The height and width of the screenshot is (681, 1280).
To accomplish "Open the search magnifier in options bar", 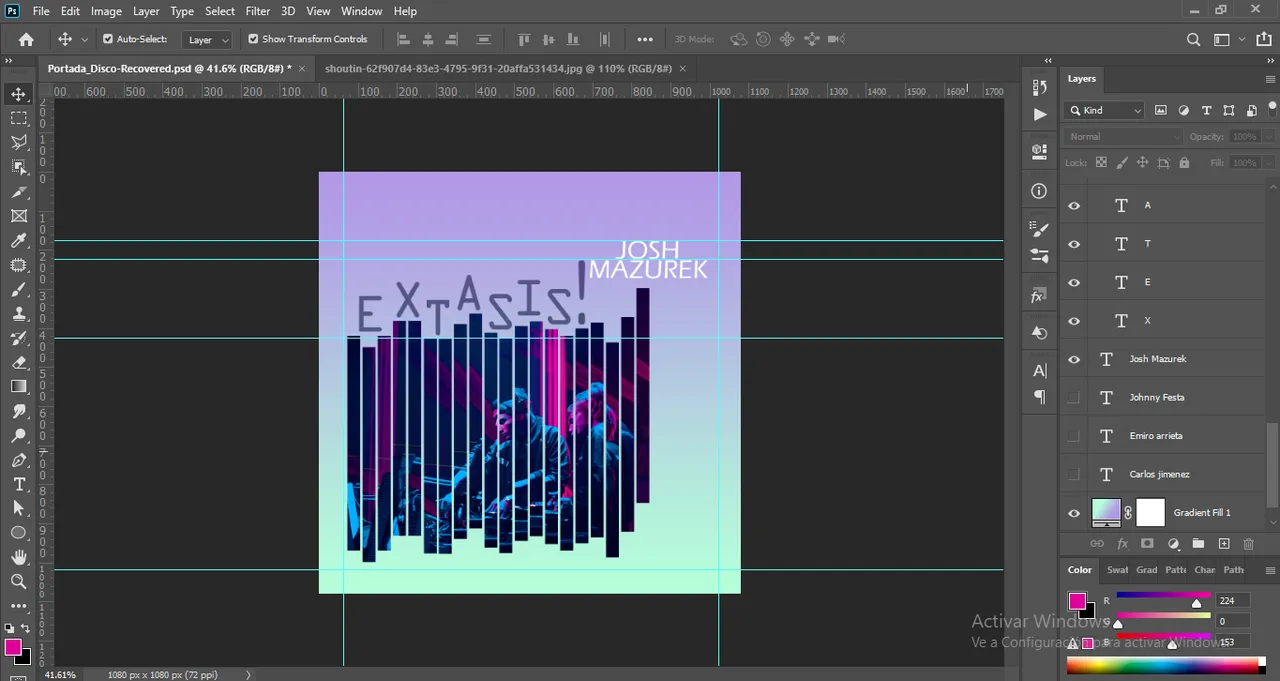I will click(x=1193, y=39).
